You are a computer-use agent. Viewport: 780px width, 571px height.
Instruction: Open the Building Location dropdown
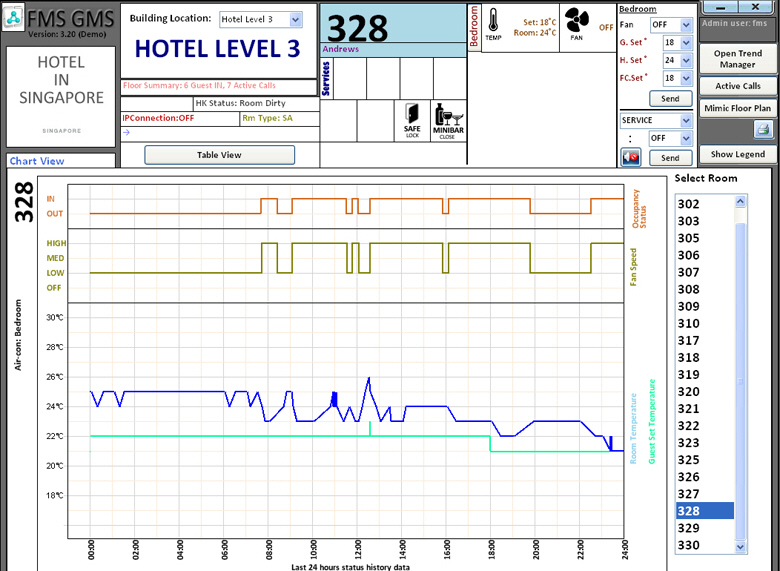coord(295,20)
